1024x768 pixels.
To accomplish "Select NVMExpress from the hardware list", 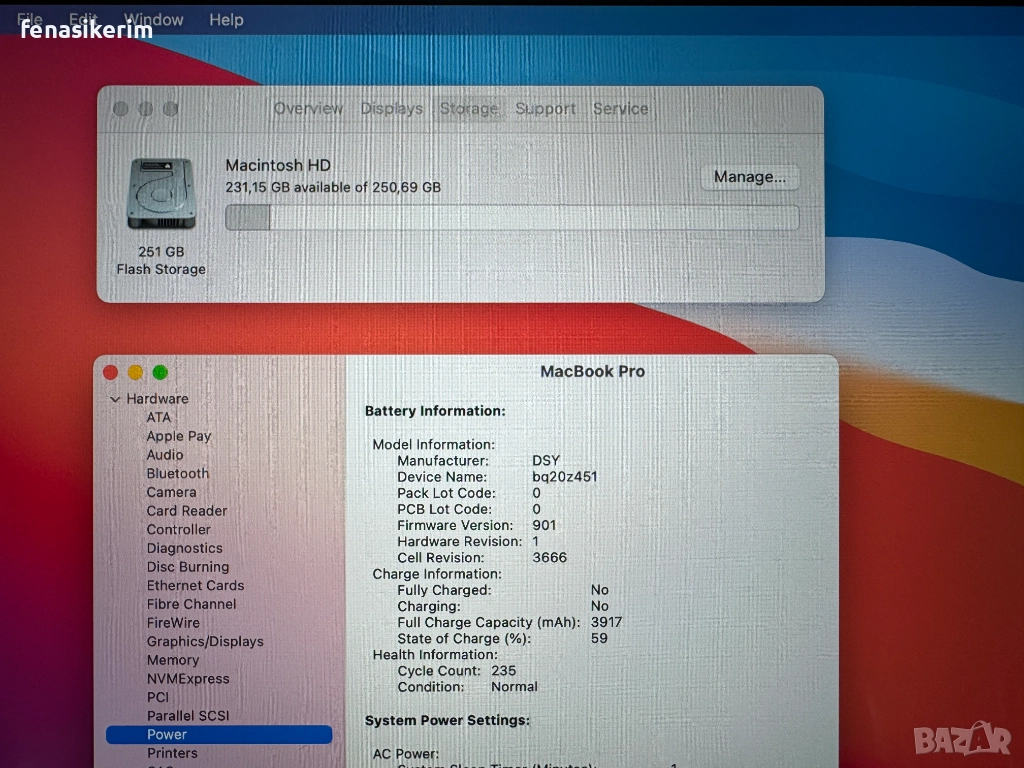I will point(188,679).
